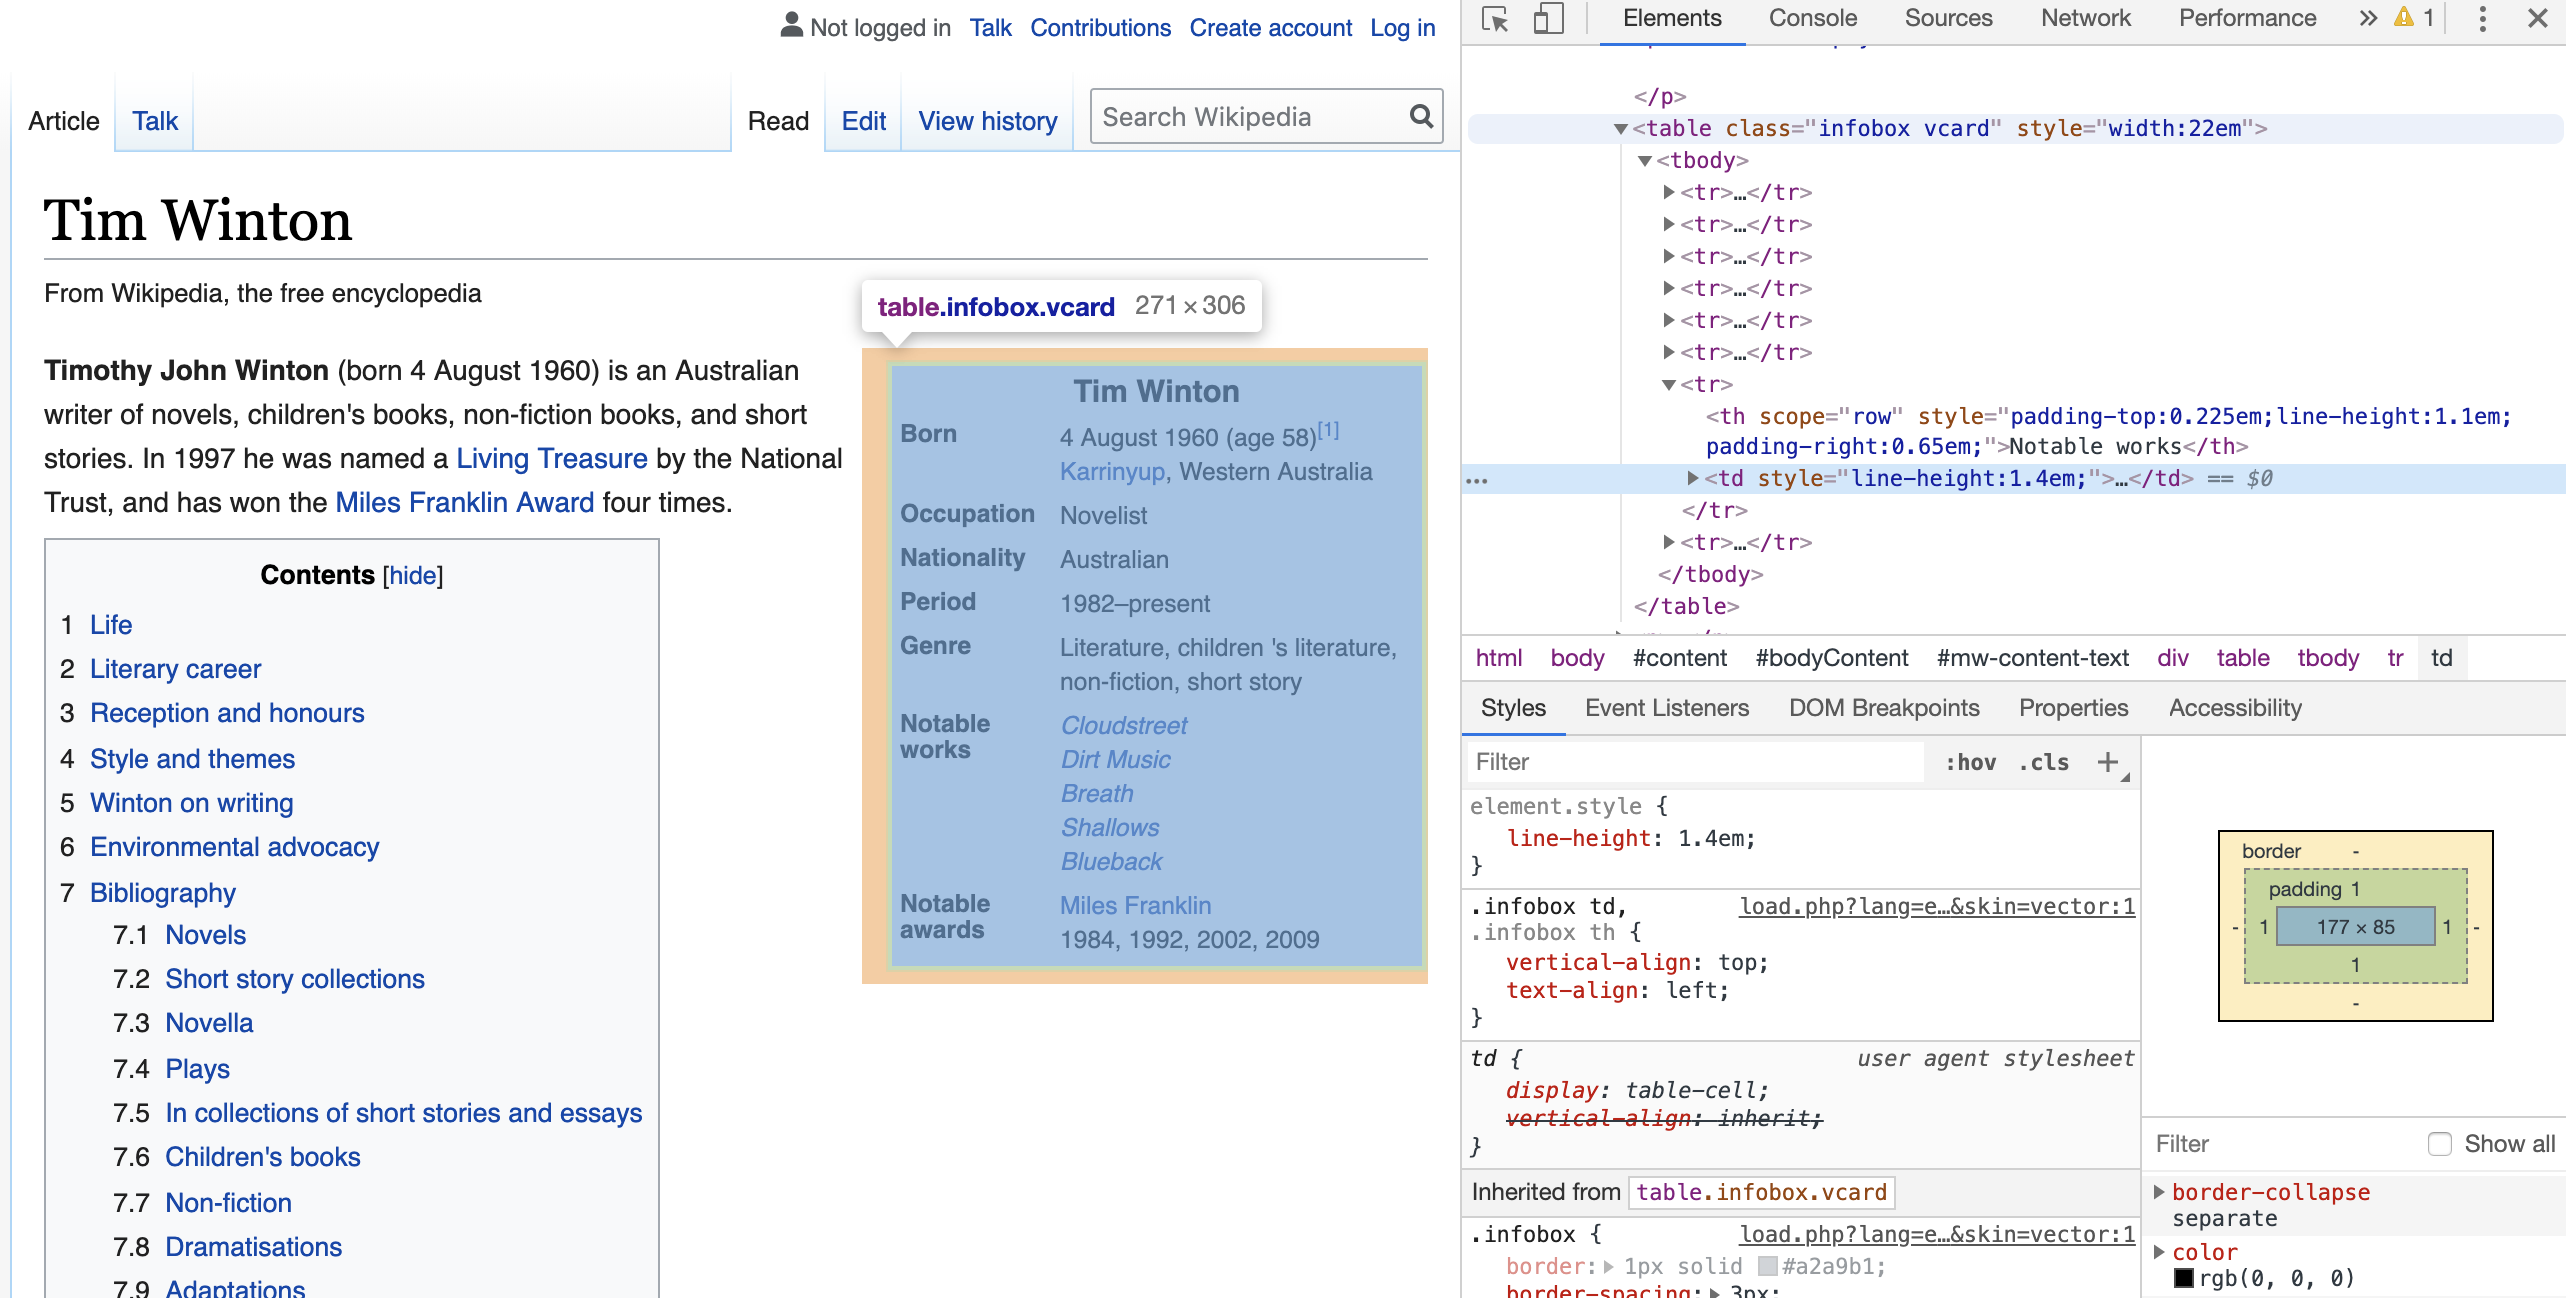This screenshot has height=1298, width=2566.
Task: Open the Event Listeners tab
Action: pos(1666,708)
